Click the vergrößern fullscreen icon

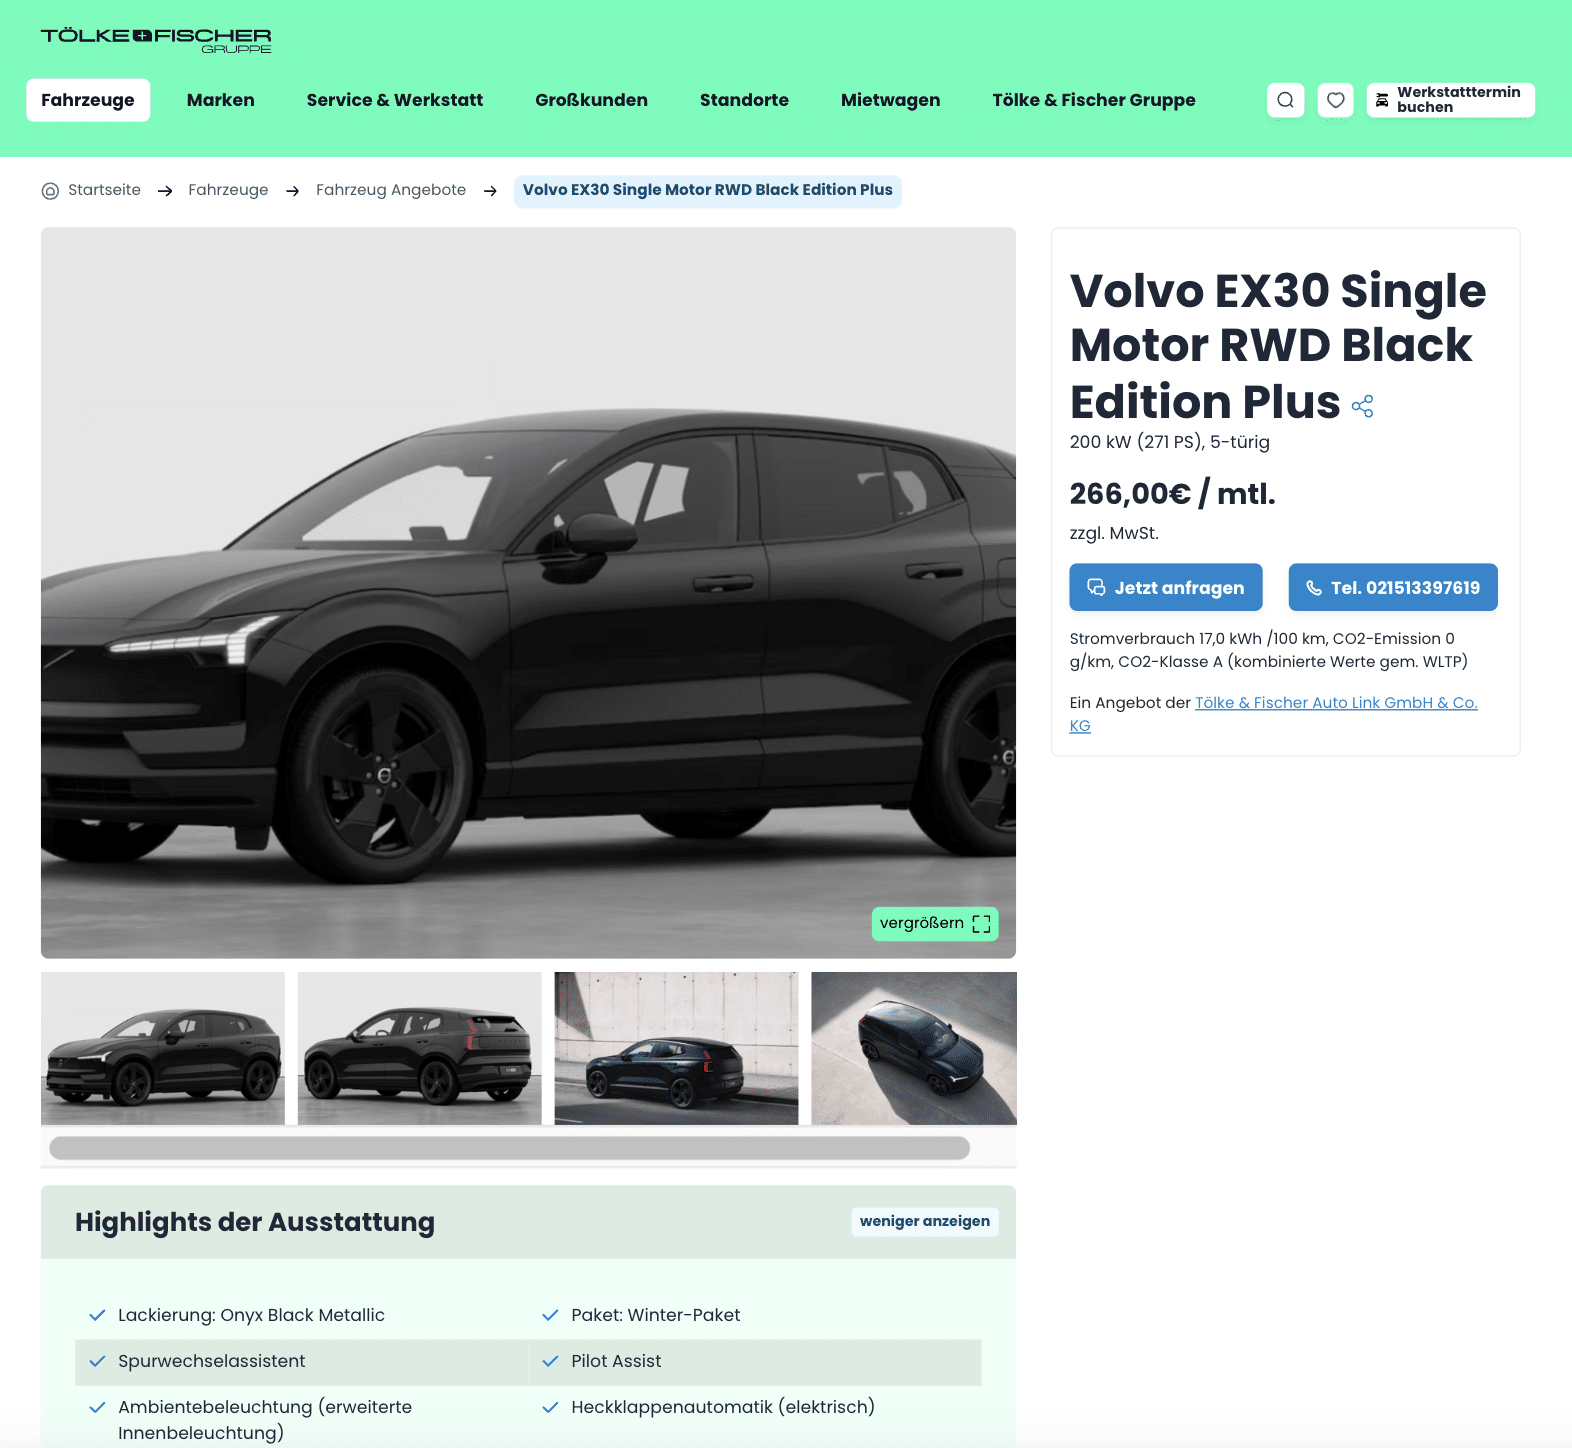coord(981,924)
